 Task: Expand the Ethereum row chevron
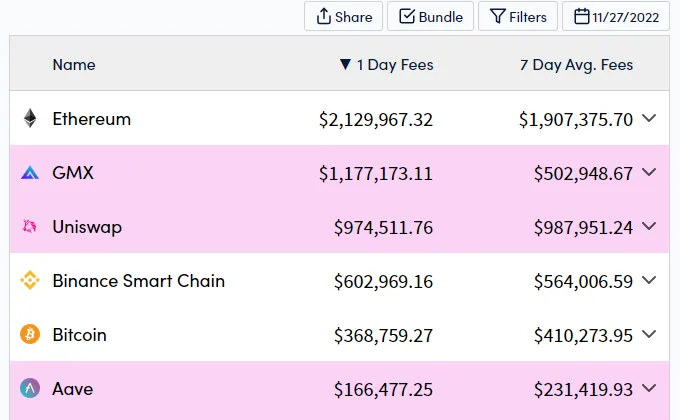tap(649, 118)
